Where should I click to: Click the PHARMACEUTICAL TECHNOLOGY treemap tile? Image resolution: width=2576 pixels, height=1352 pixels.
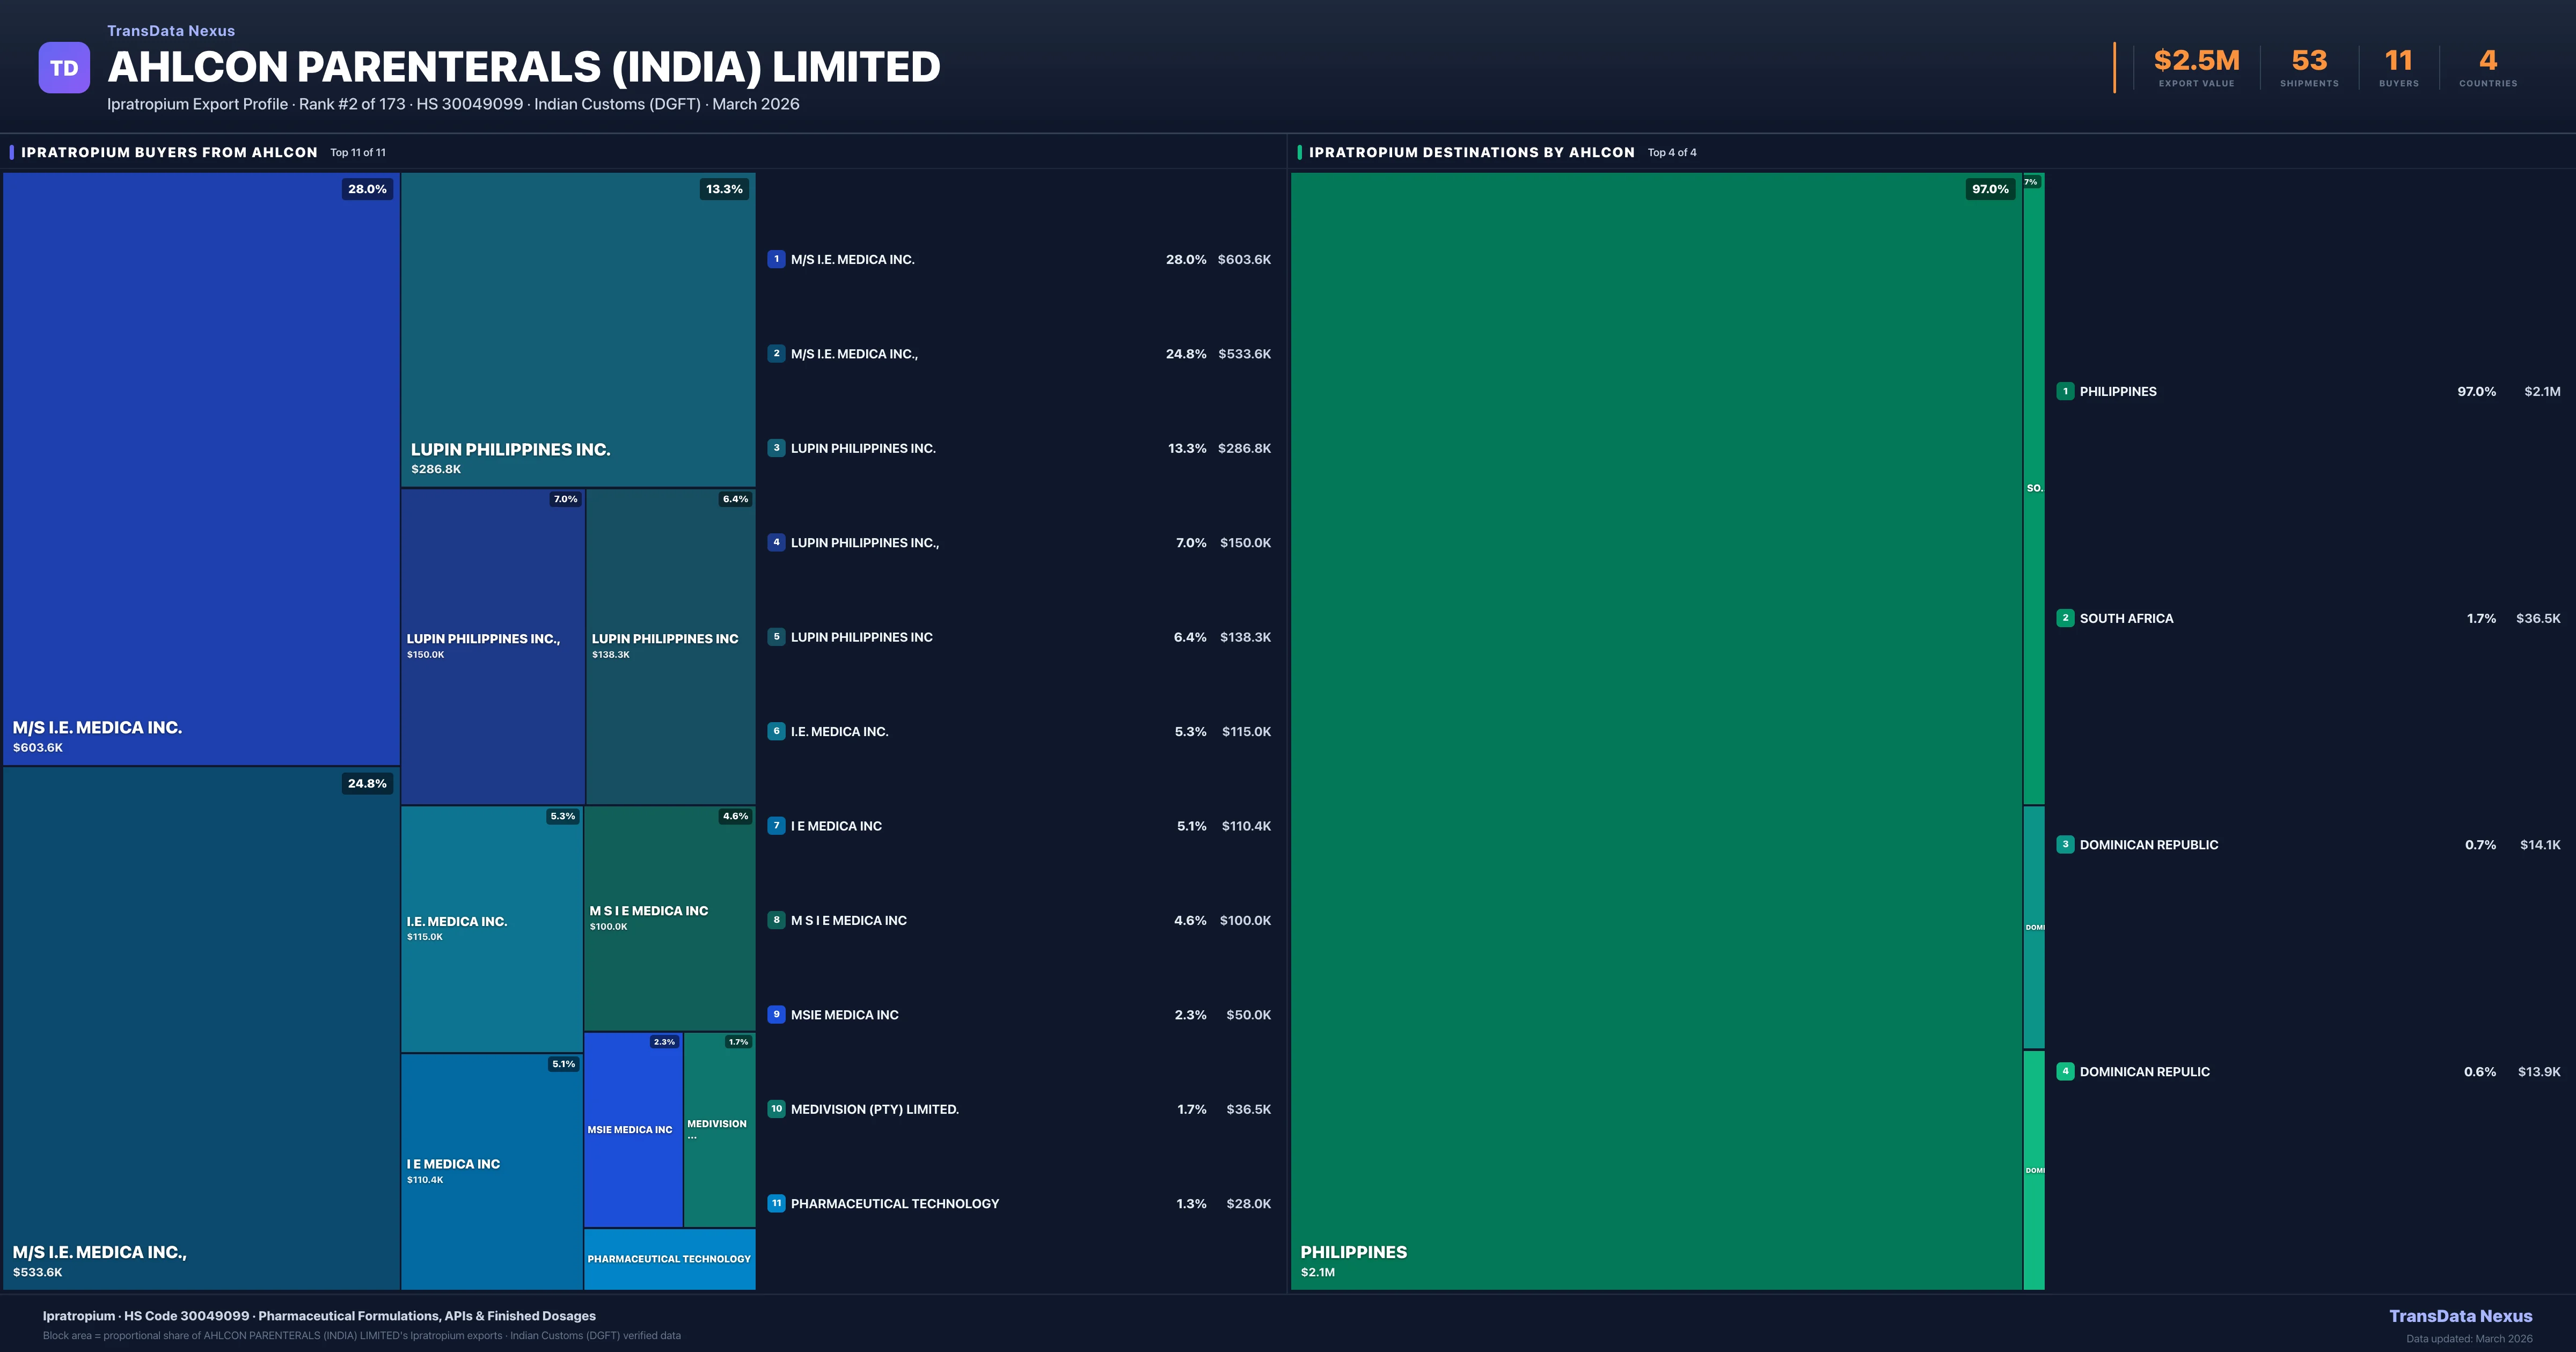[669, 1259]
